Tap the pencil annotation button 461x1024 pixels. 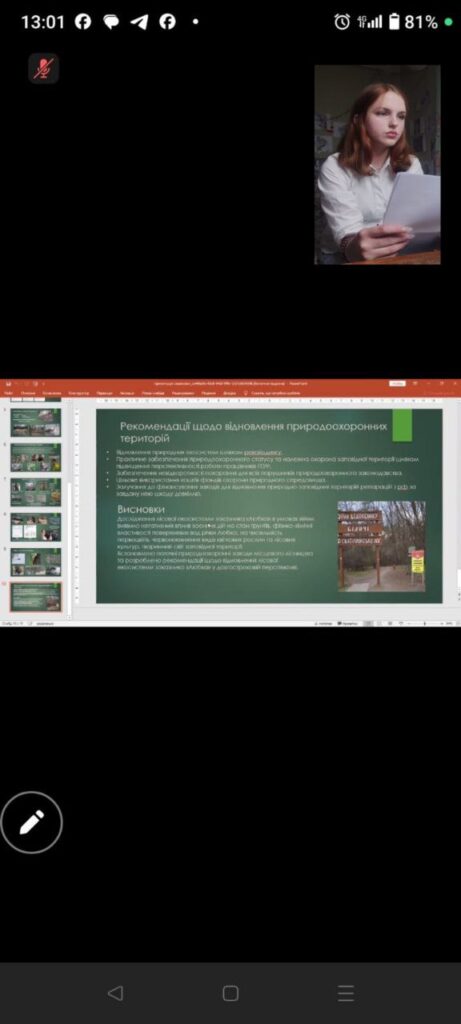[x=31, y=822]
